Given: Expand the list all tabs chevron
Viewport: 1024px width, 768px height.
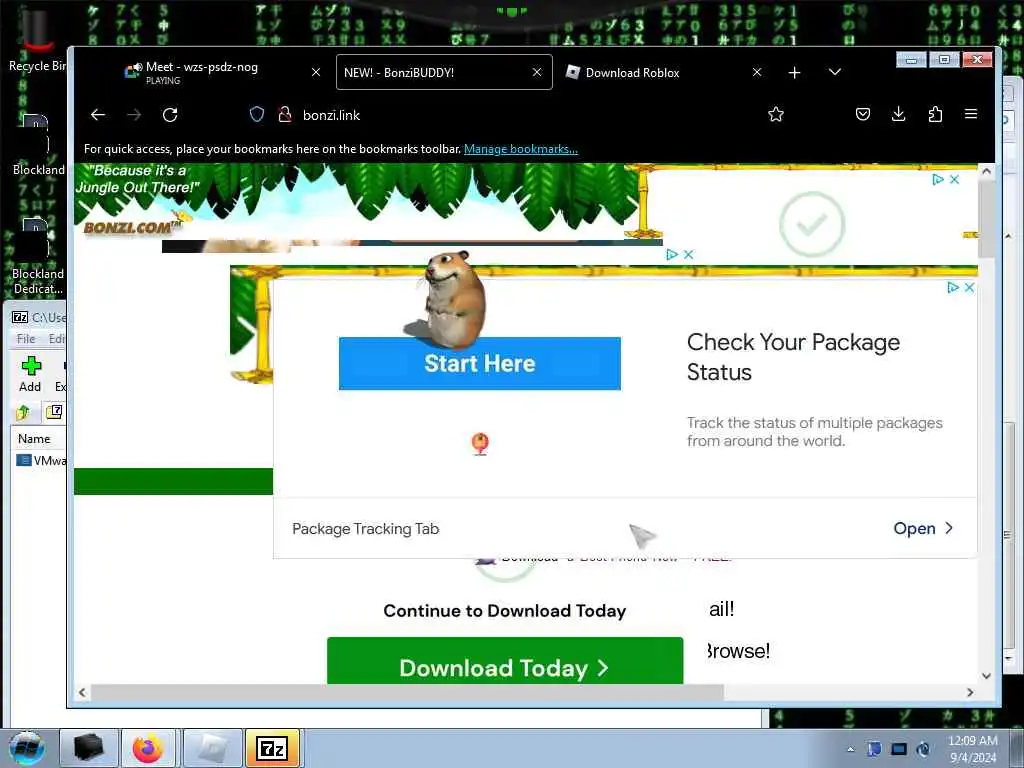Looking at the screenshot, I should coord(835,72).
